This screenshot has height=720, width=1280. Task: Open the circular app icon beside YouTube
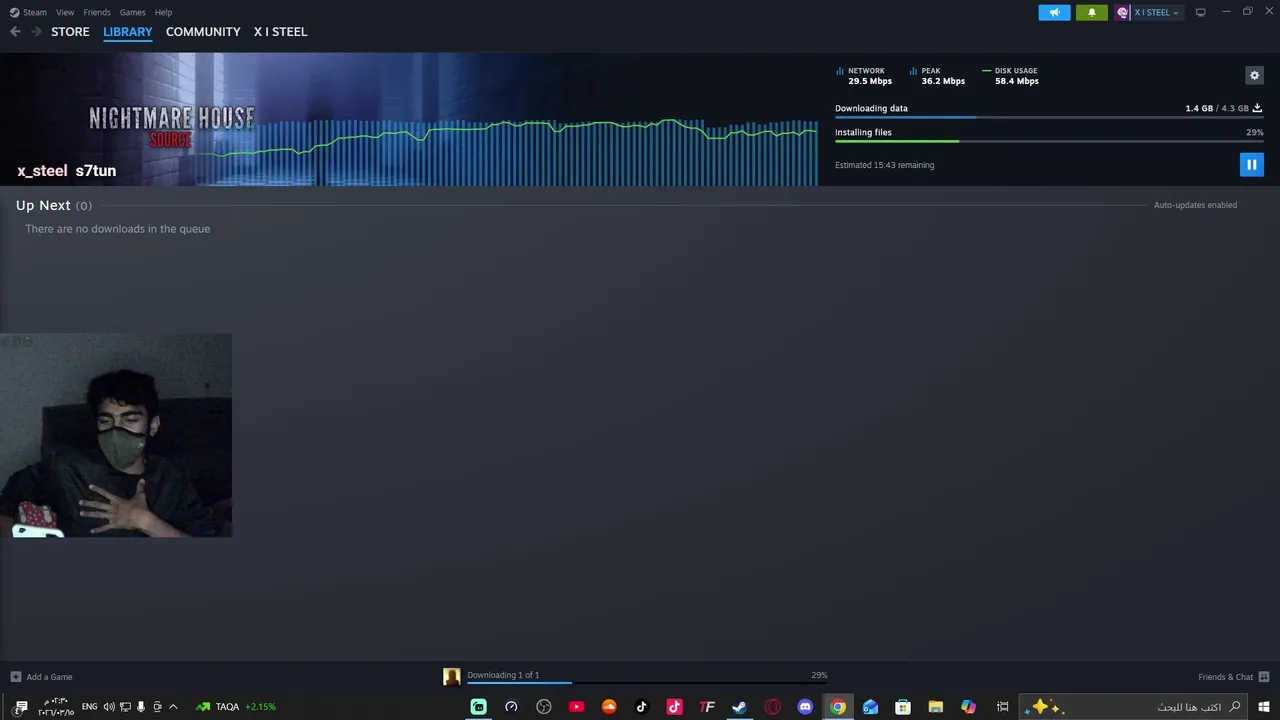(x=544, y=707)
